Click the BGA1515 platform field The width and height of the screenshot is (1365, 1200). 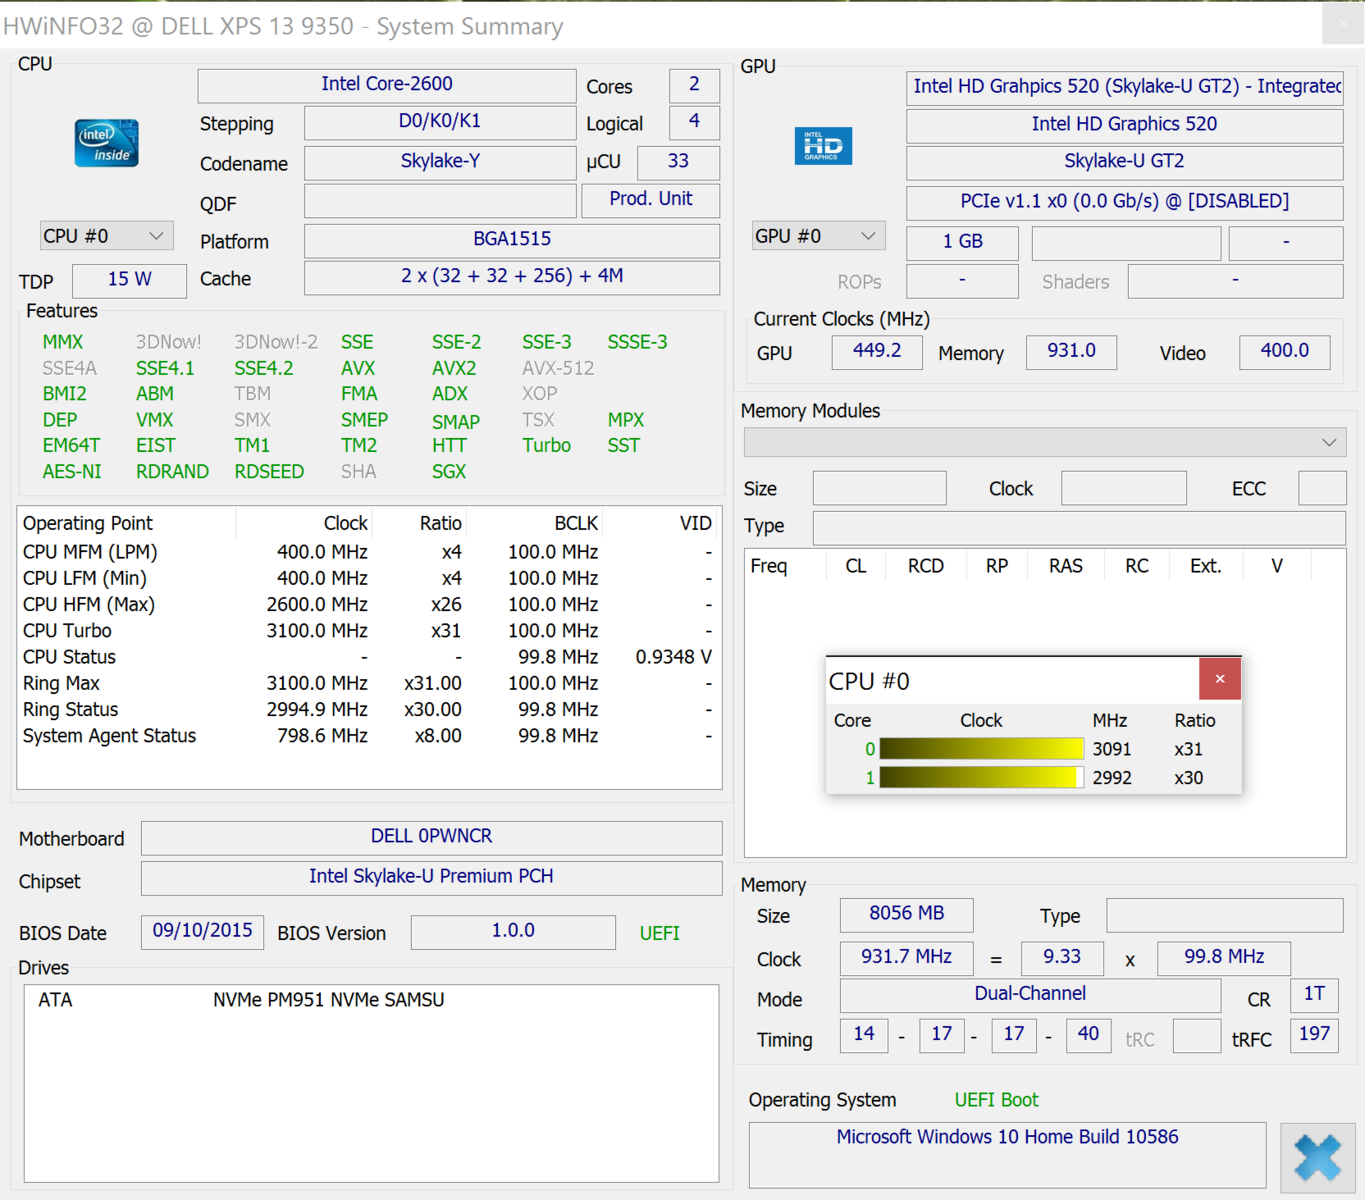pos(512,240)
